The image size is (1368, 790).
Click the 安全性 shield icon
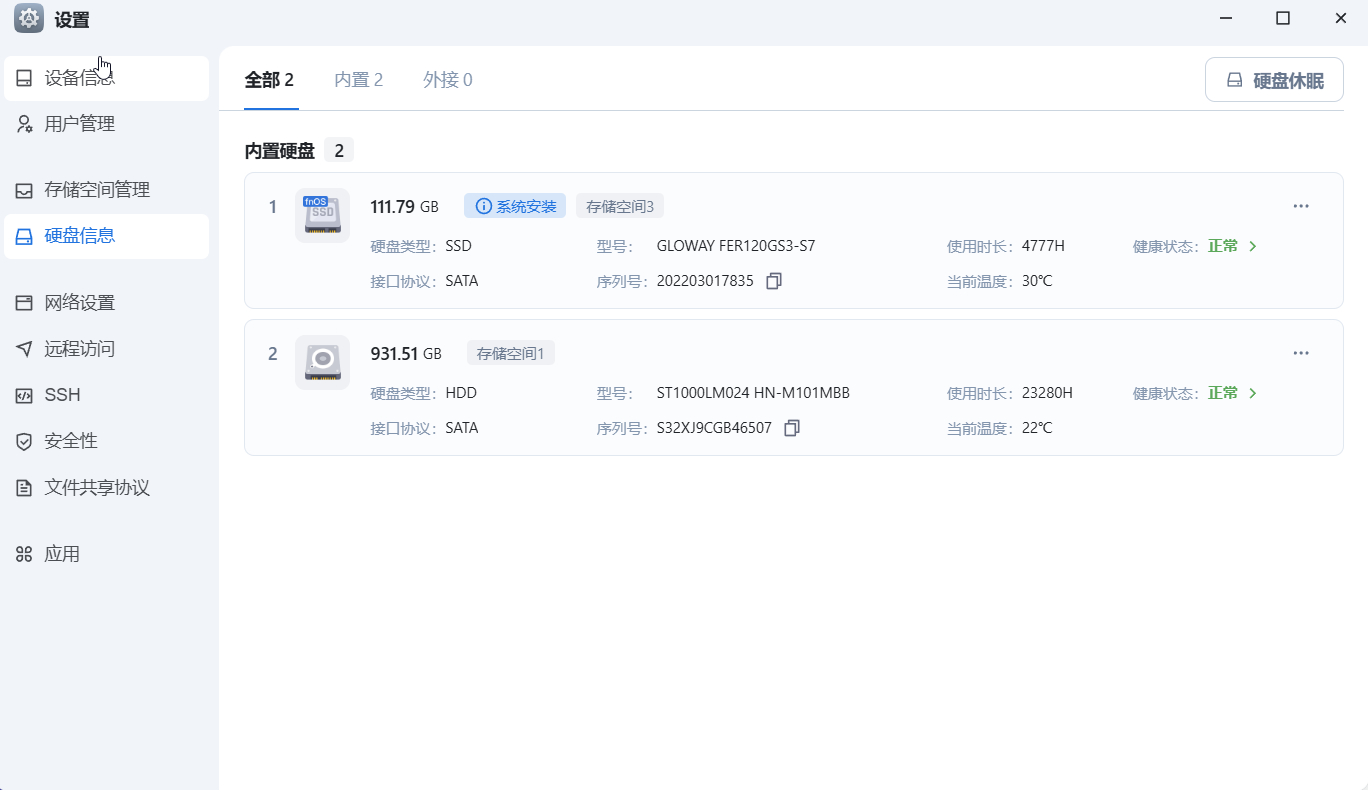[24, 441]
